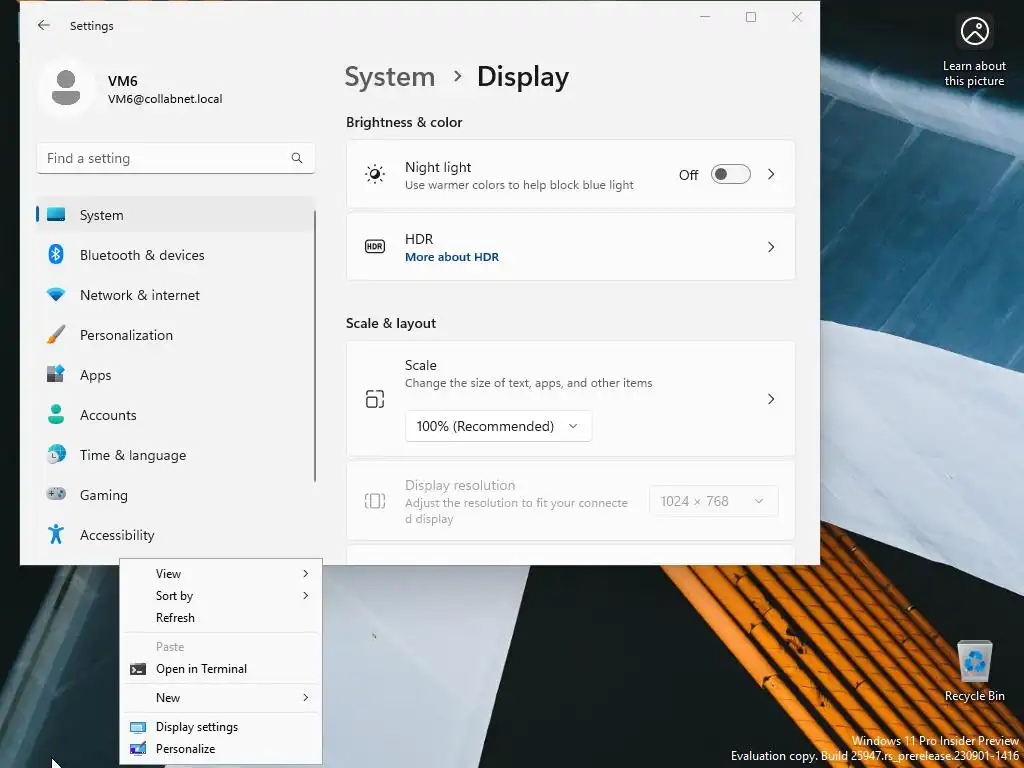Click the Bluetooth icon in sidebar
This screenshot has height=768, width=1024.
(56, 255)
